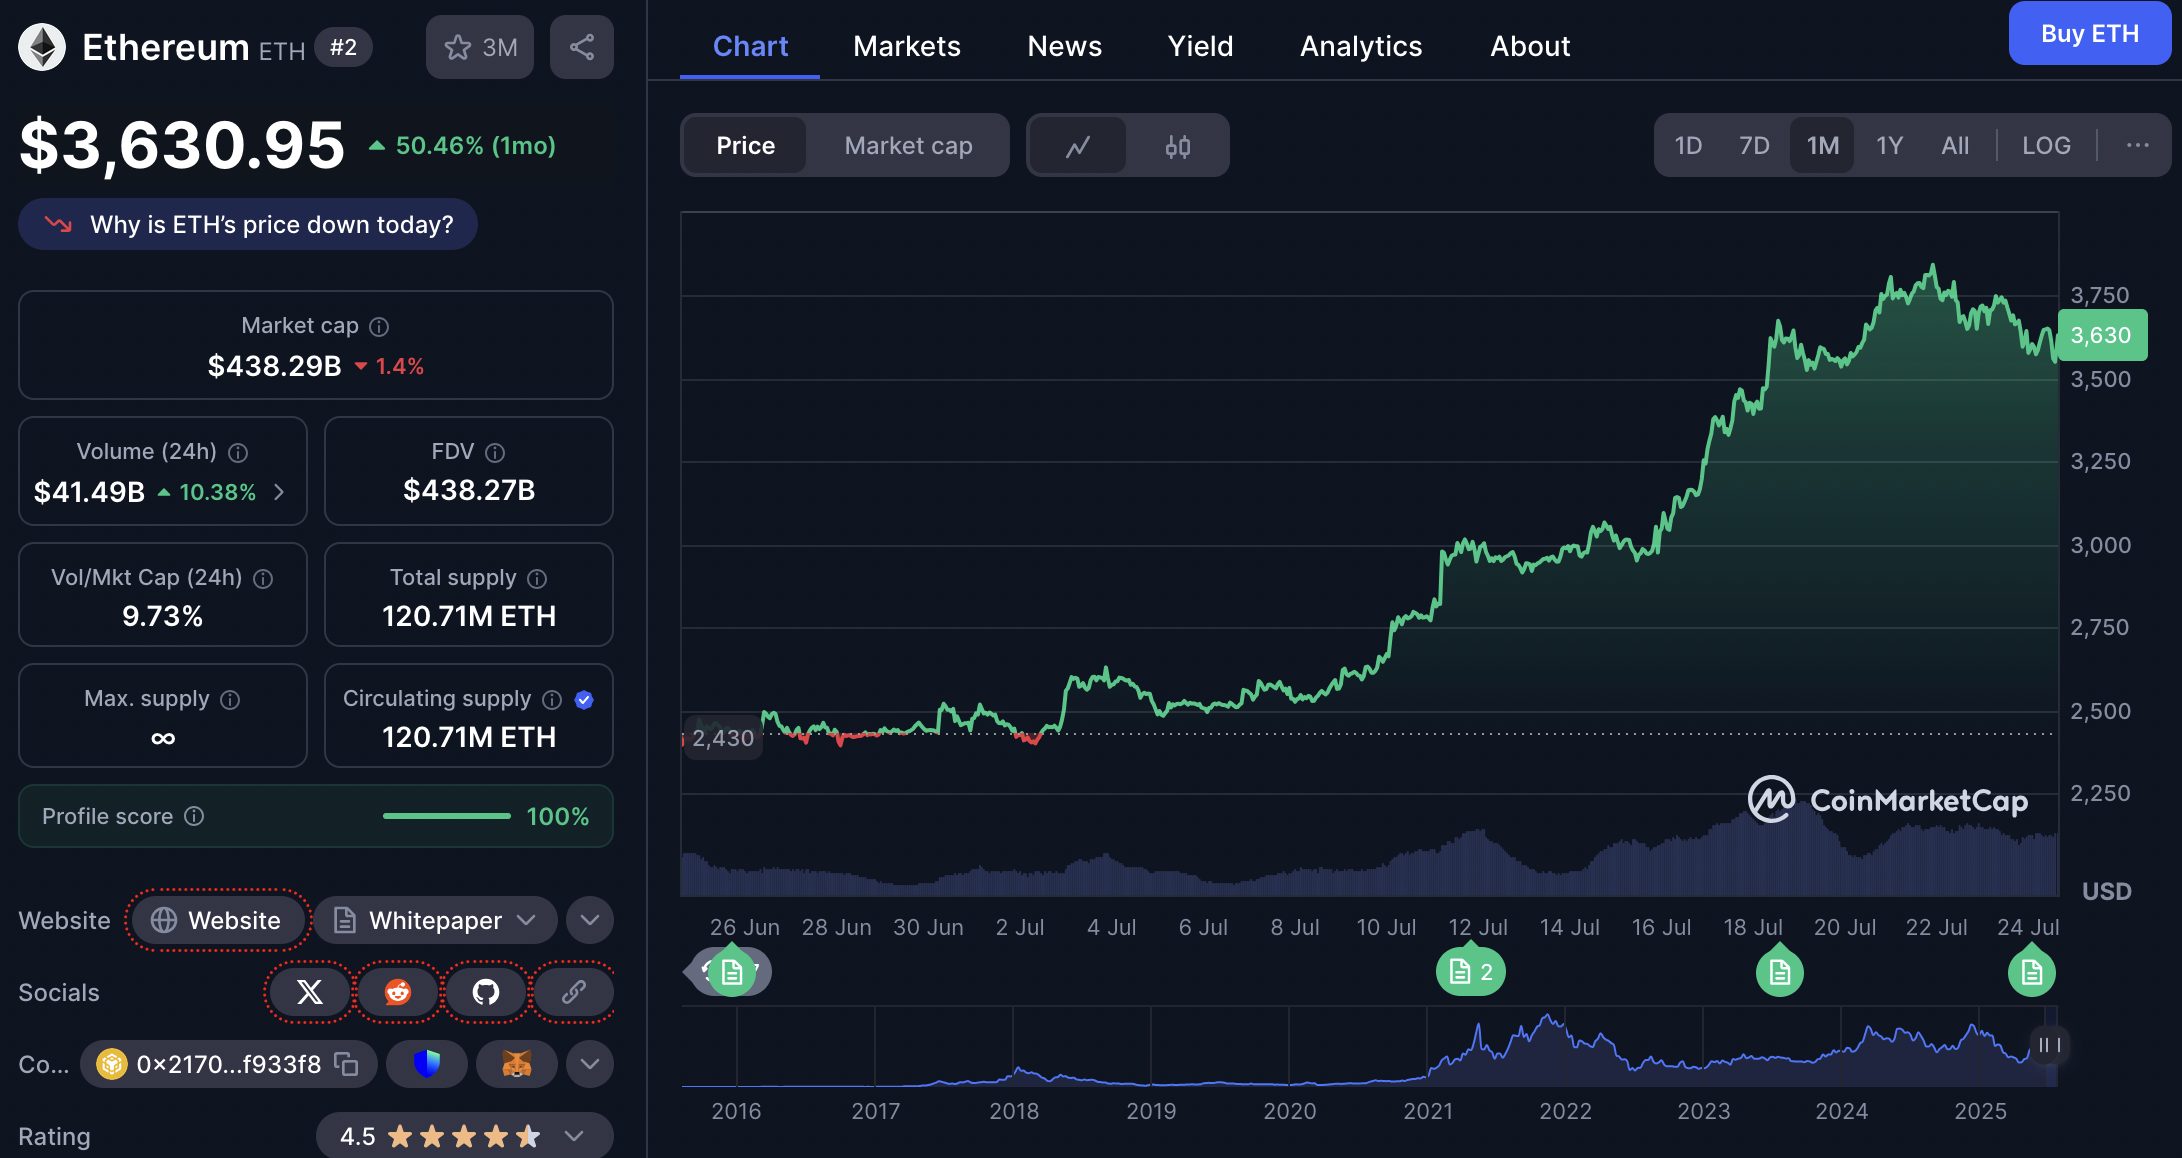Open the About tab
The height and width of the screenshot is (1158, 2182).
click(x=1530, y=46)
